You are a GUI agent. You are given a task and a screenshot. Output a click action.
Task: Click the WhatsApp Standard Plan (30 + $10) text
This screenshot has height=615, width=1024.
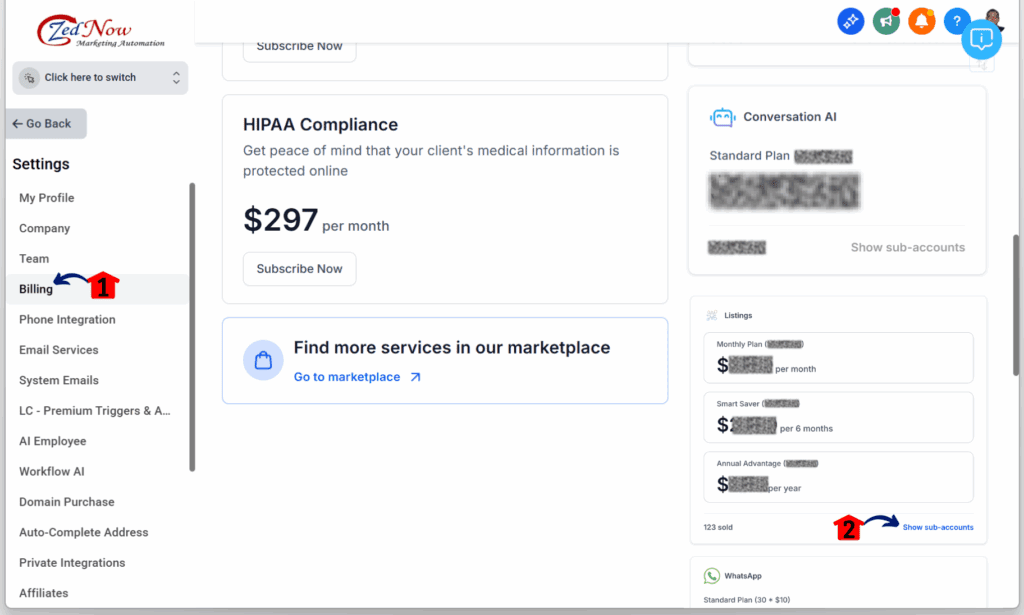tap(746, 600)
